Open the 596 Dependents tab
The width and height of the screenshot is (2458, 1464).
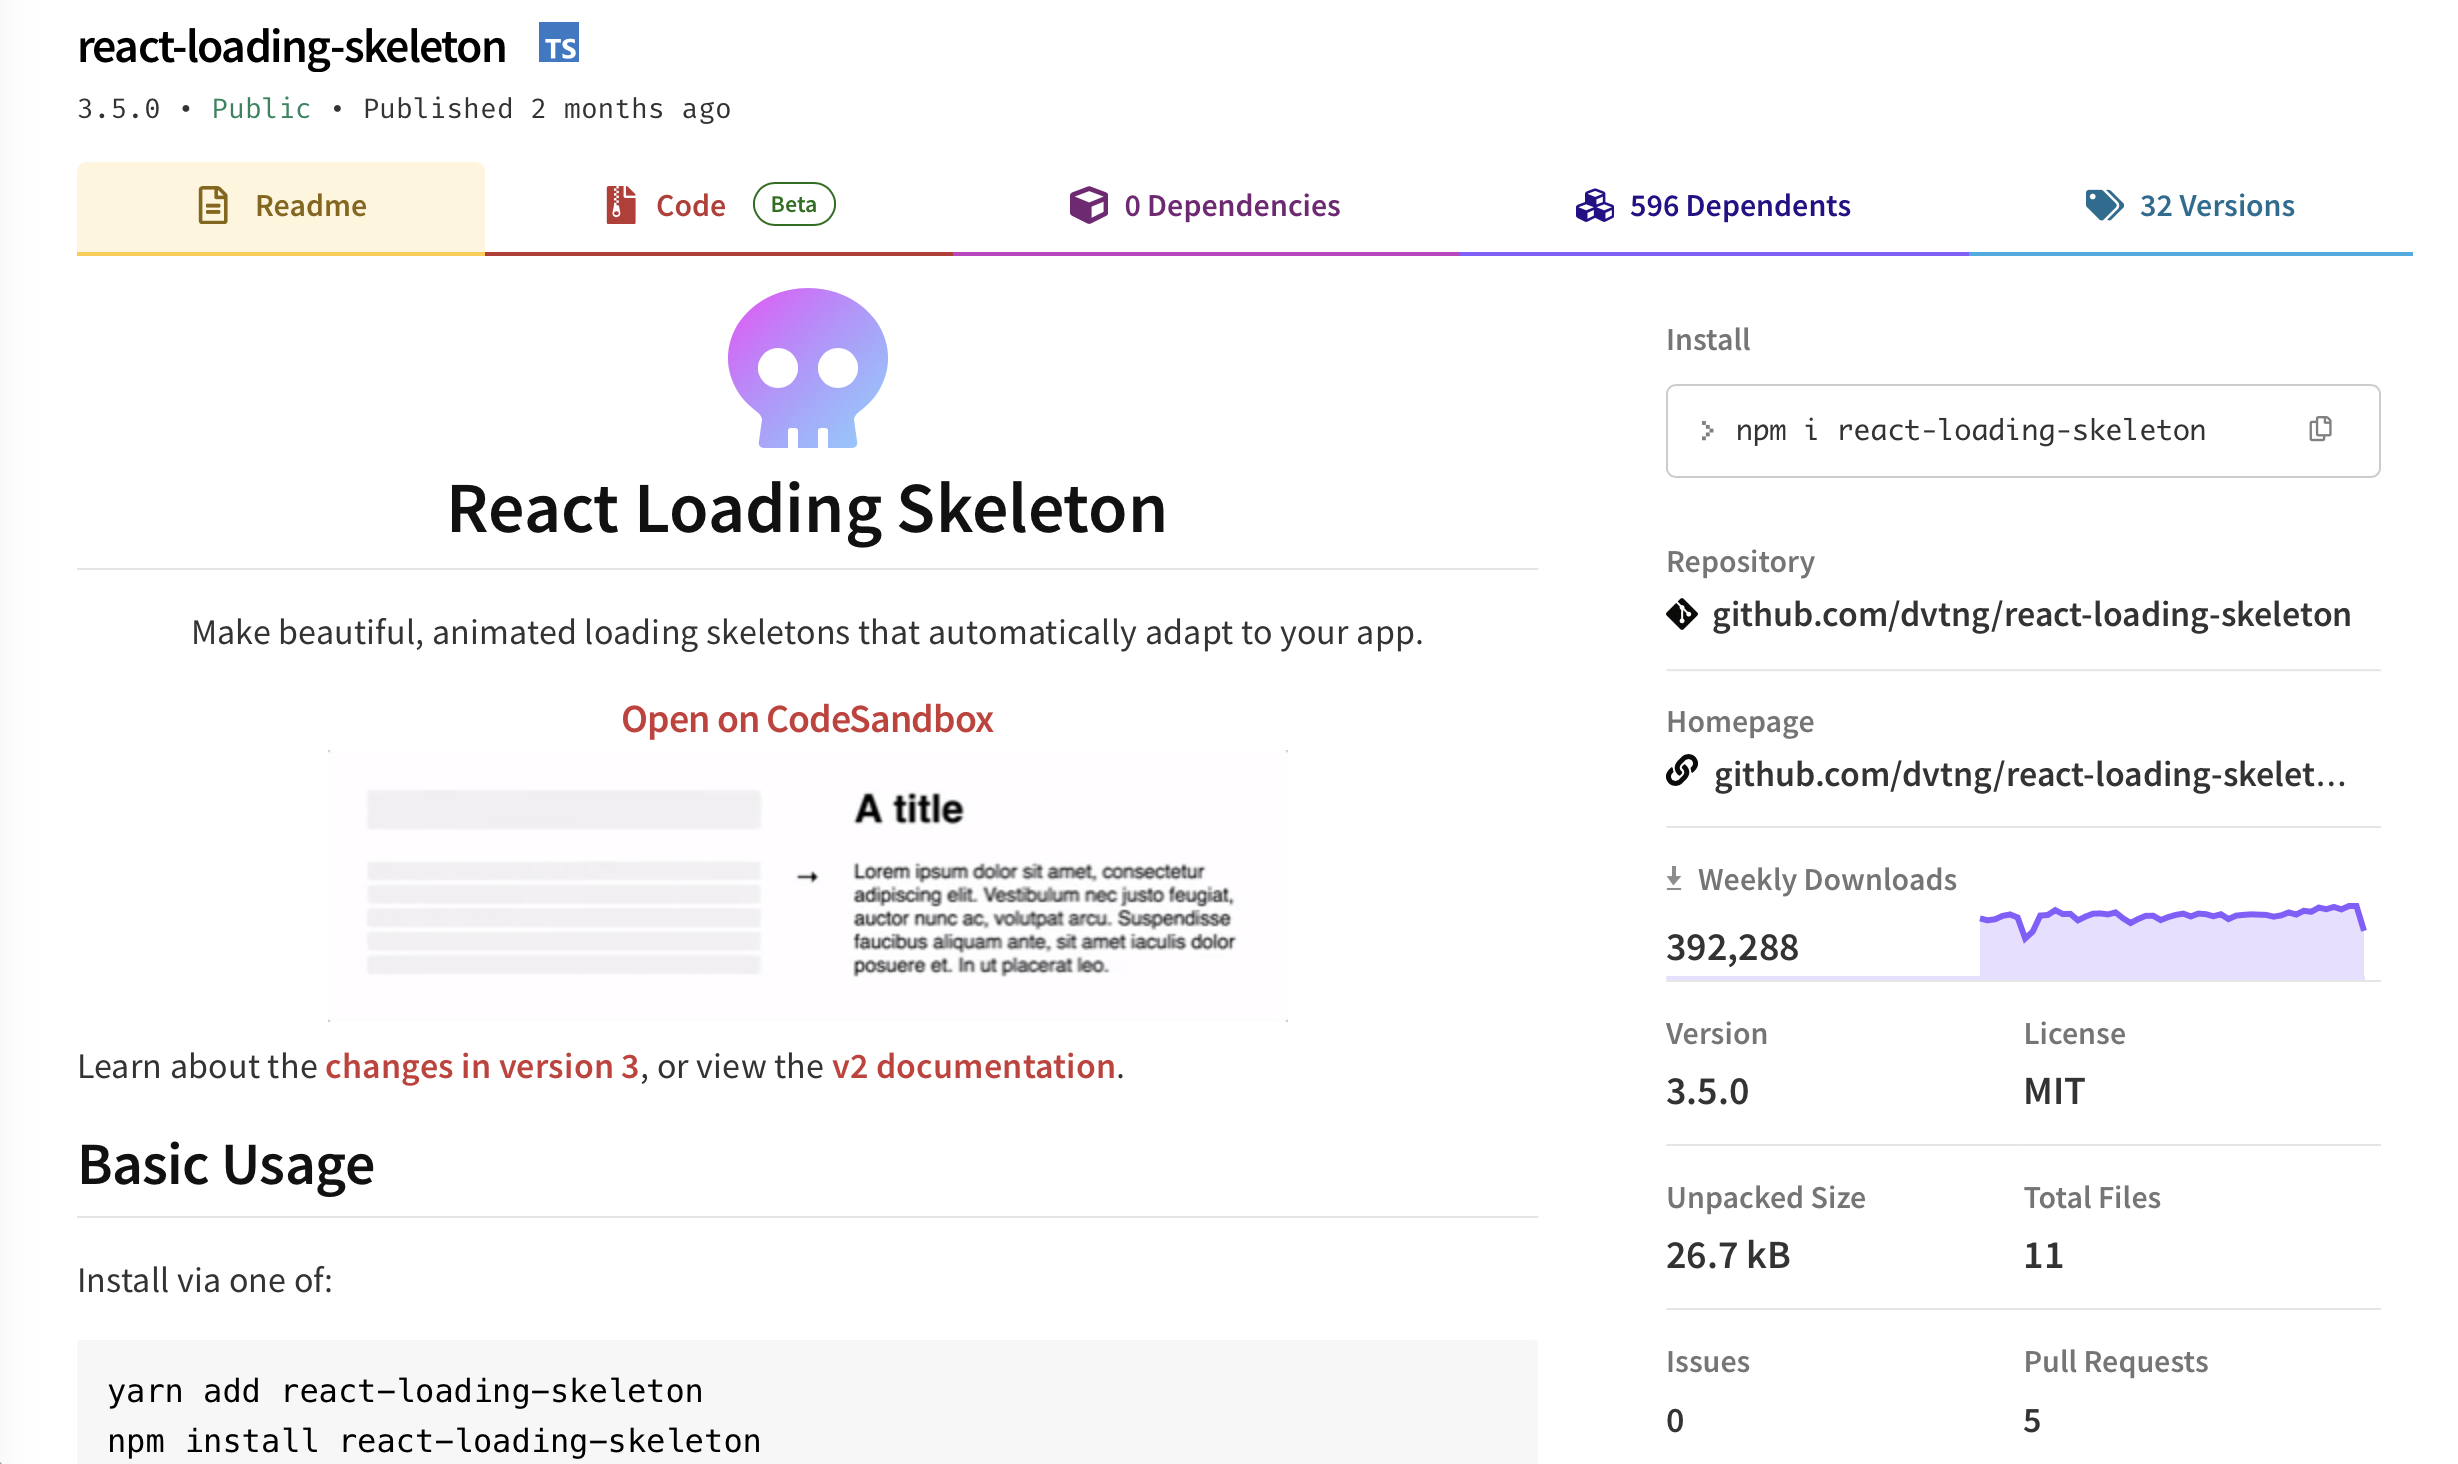1713,206
